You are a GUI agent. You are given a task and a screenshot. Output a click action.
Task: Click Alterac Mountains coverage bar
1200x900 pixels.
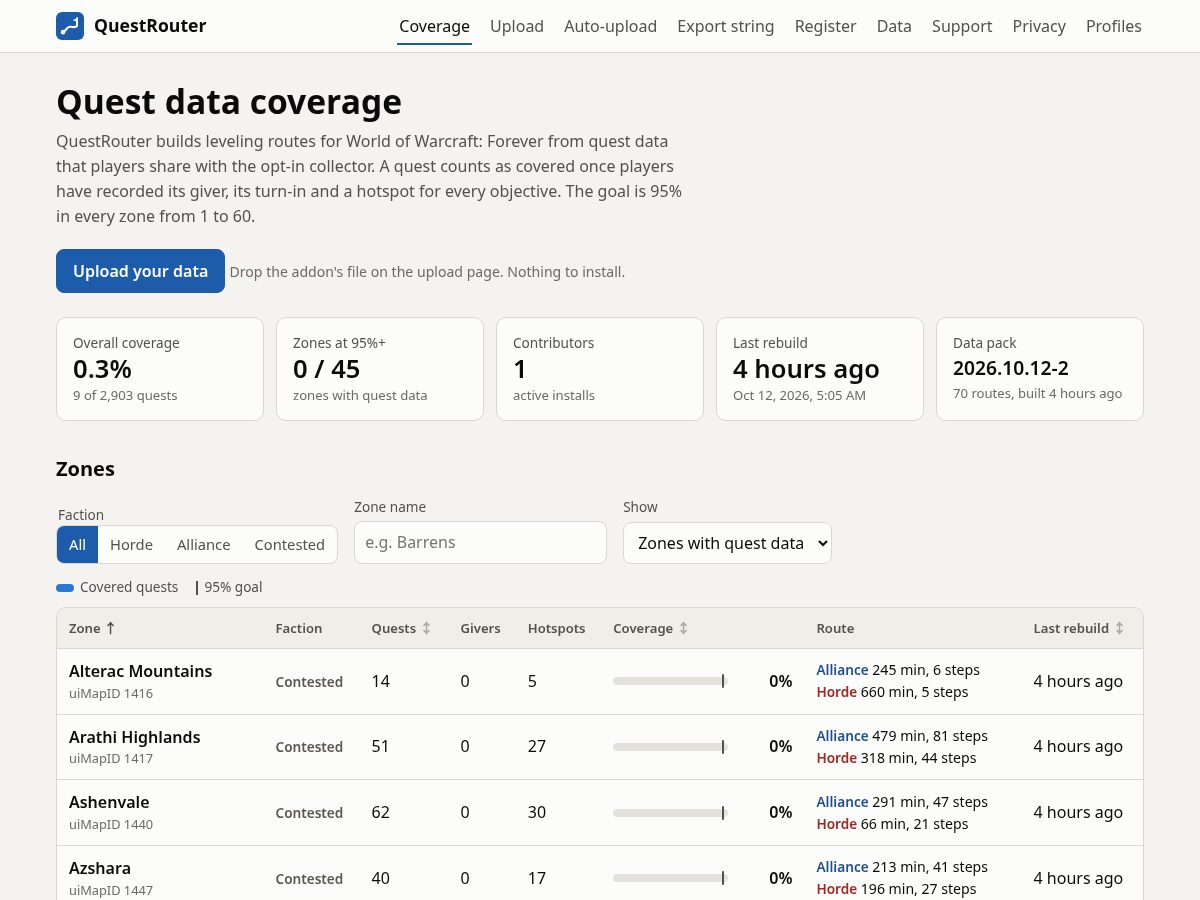670,681
